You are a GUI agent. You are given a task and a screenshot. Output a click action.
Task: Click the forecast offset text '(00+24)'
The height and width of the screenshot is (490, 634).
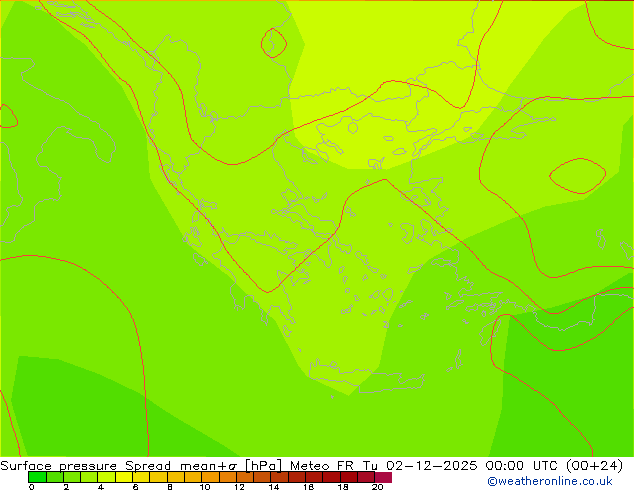tap(594, 466)
